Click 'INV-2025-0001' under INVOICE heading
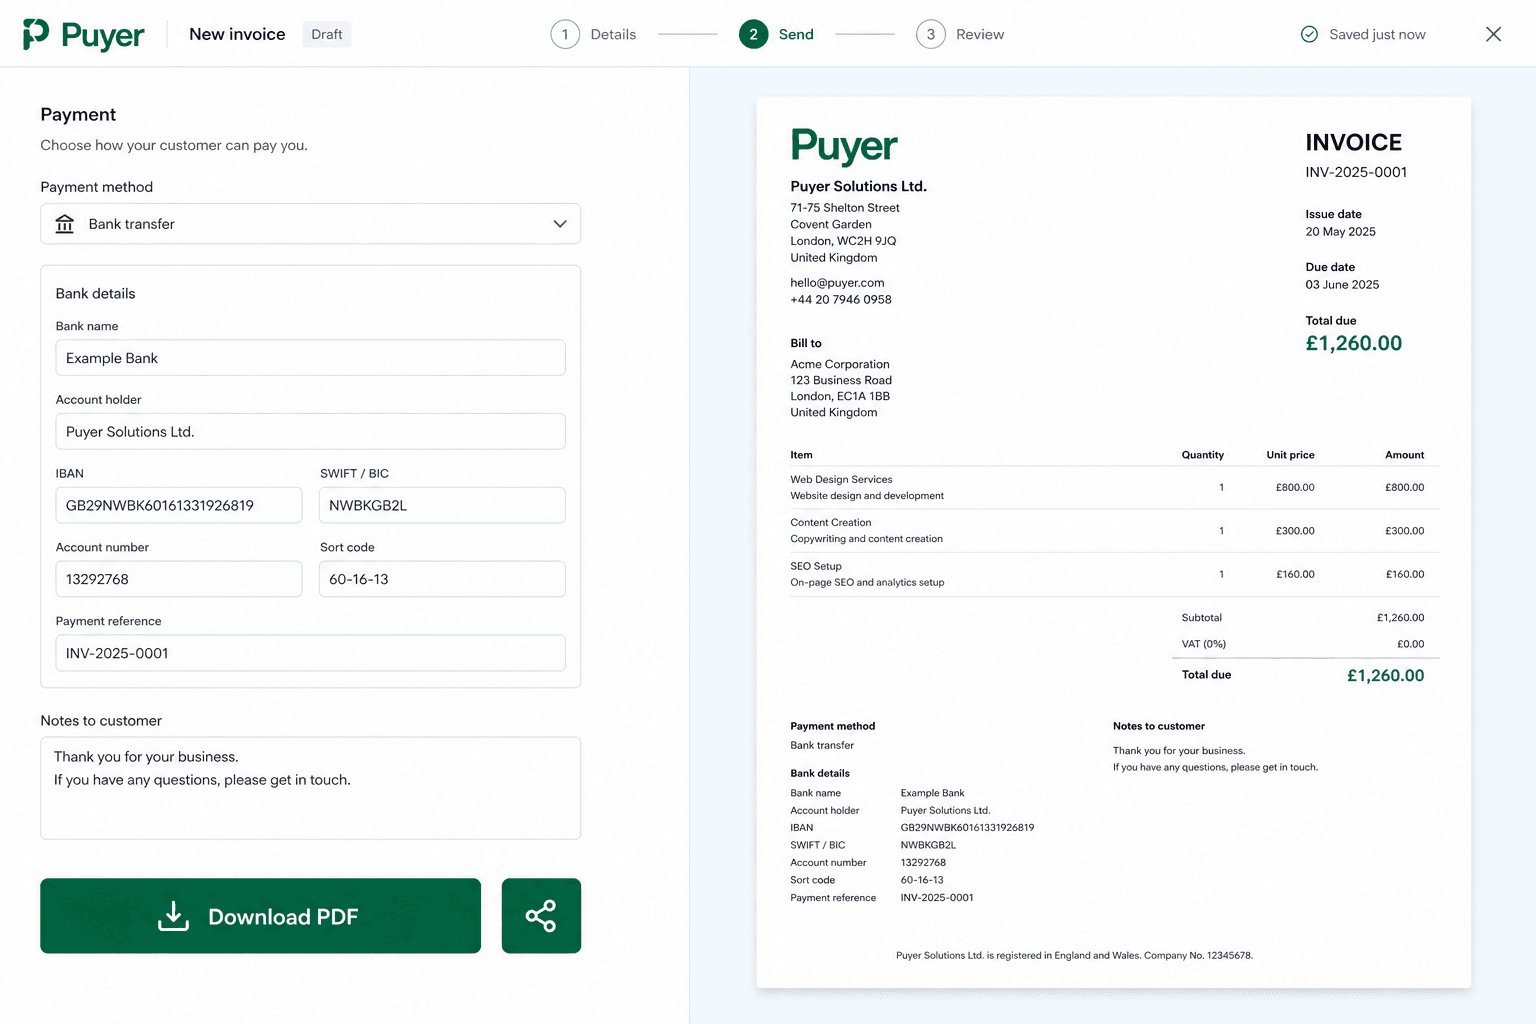 1356,172
